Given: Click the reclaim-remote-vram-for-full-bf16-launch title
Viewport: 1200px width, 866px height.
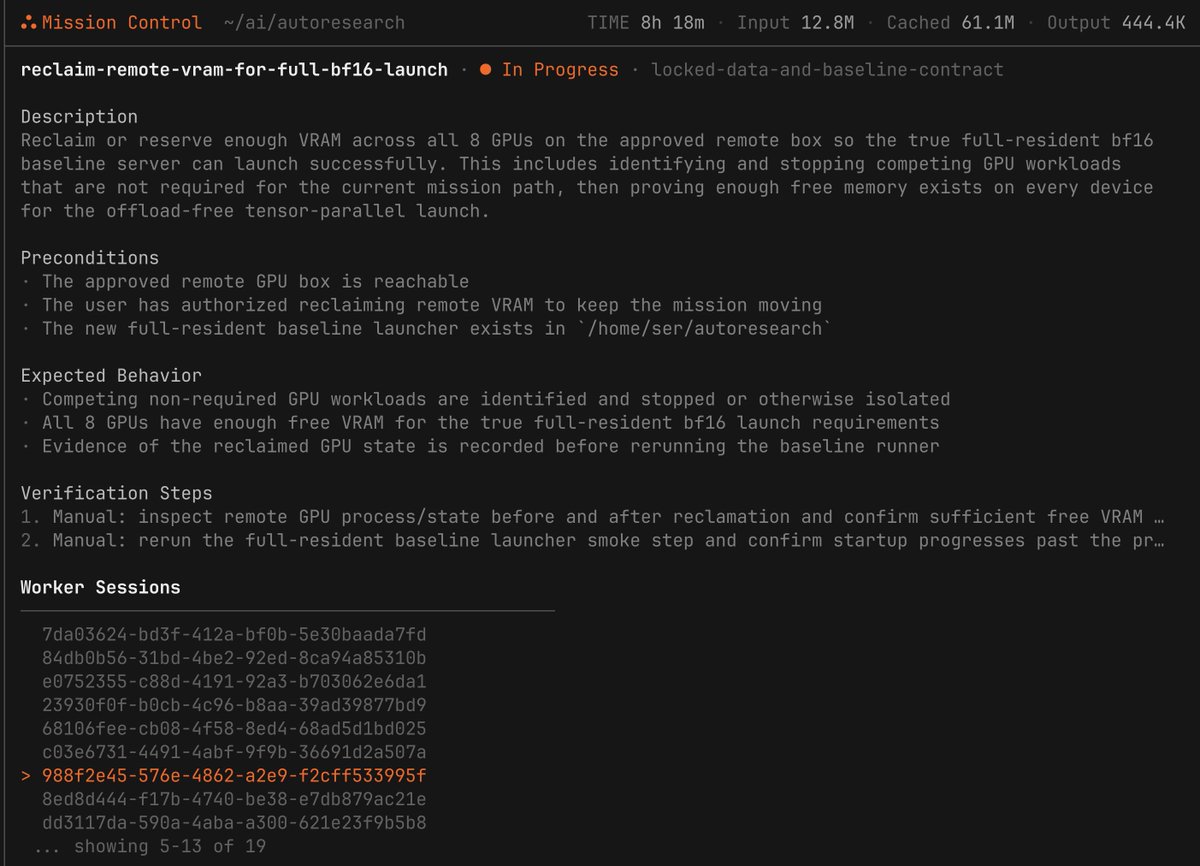Looking at the screenshot, I should 234,70.
